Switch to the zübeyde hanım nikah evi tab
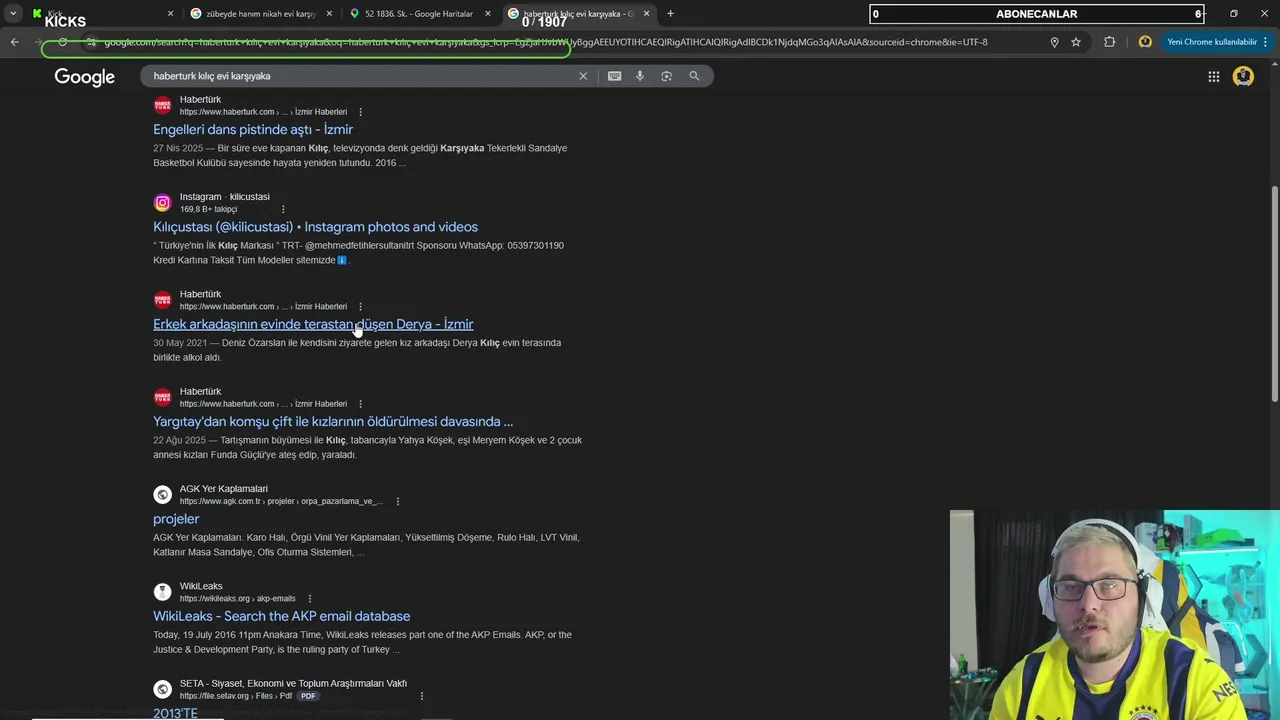 click(260, 14)
